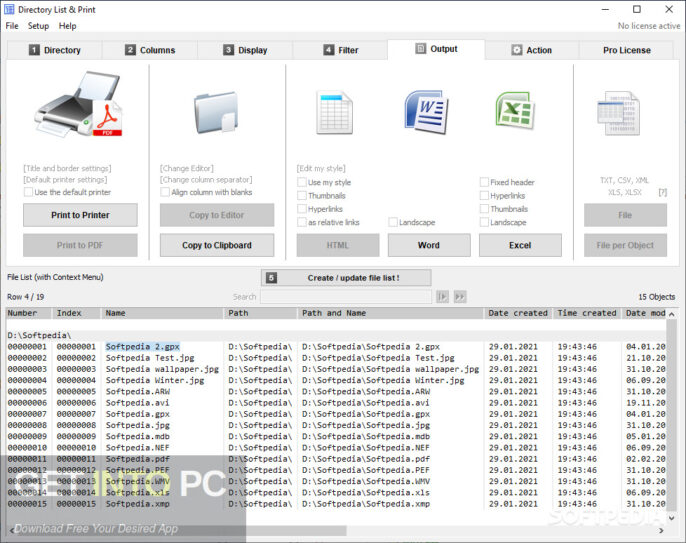
Task: Click the file list scroll up arrow
Action: coord(671,314)
